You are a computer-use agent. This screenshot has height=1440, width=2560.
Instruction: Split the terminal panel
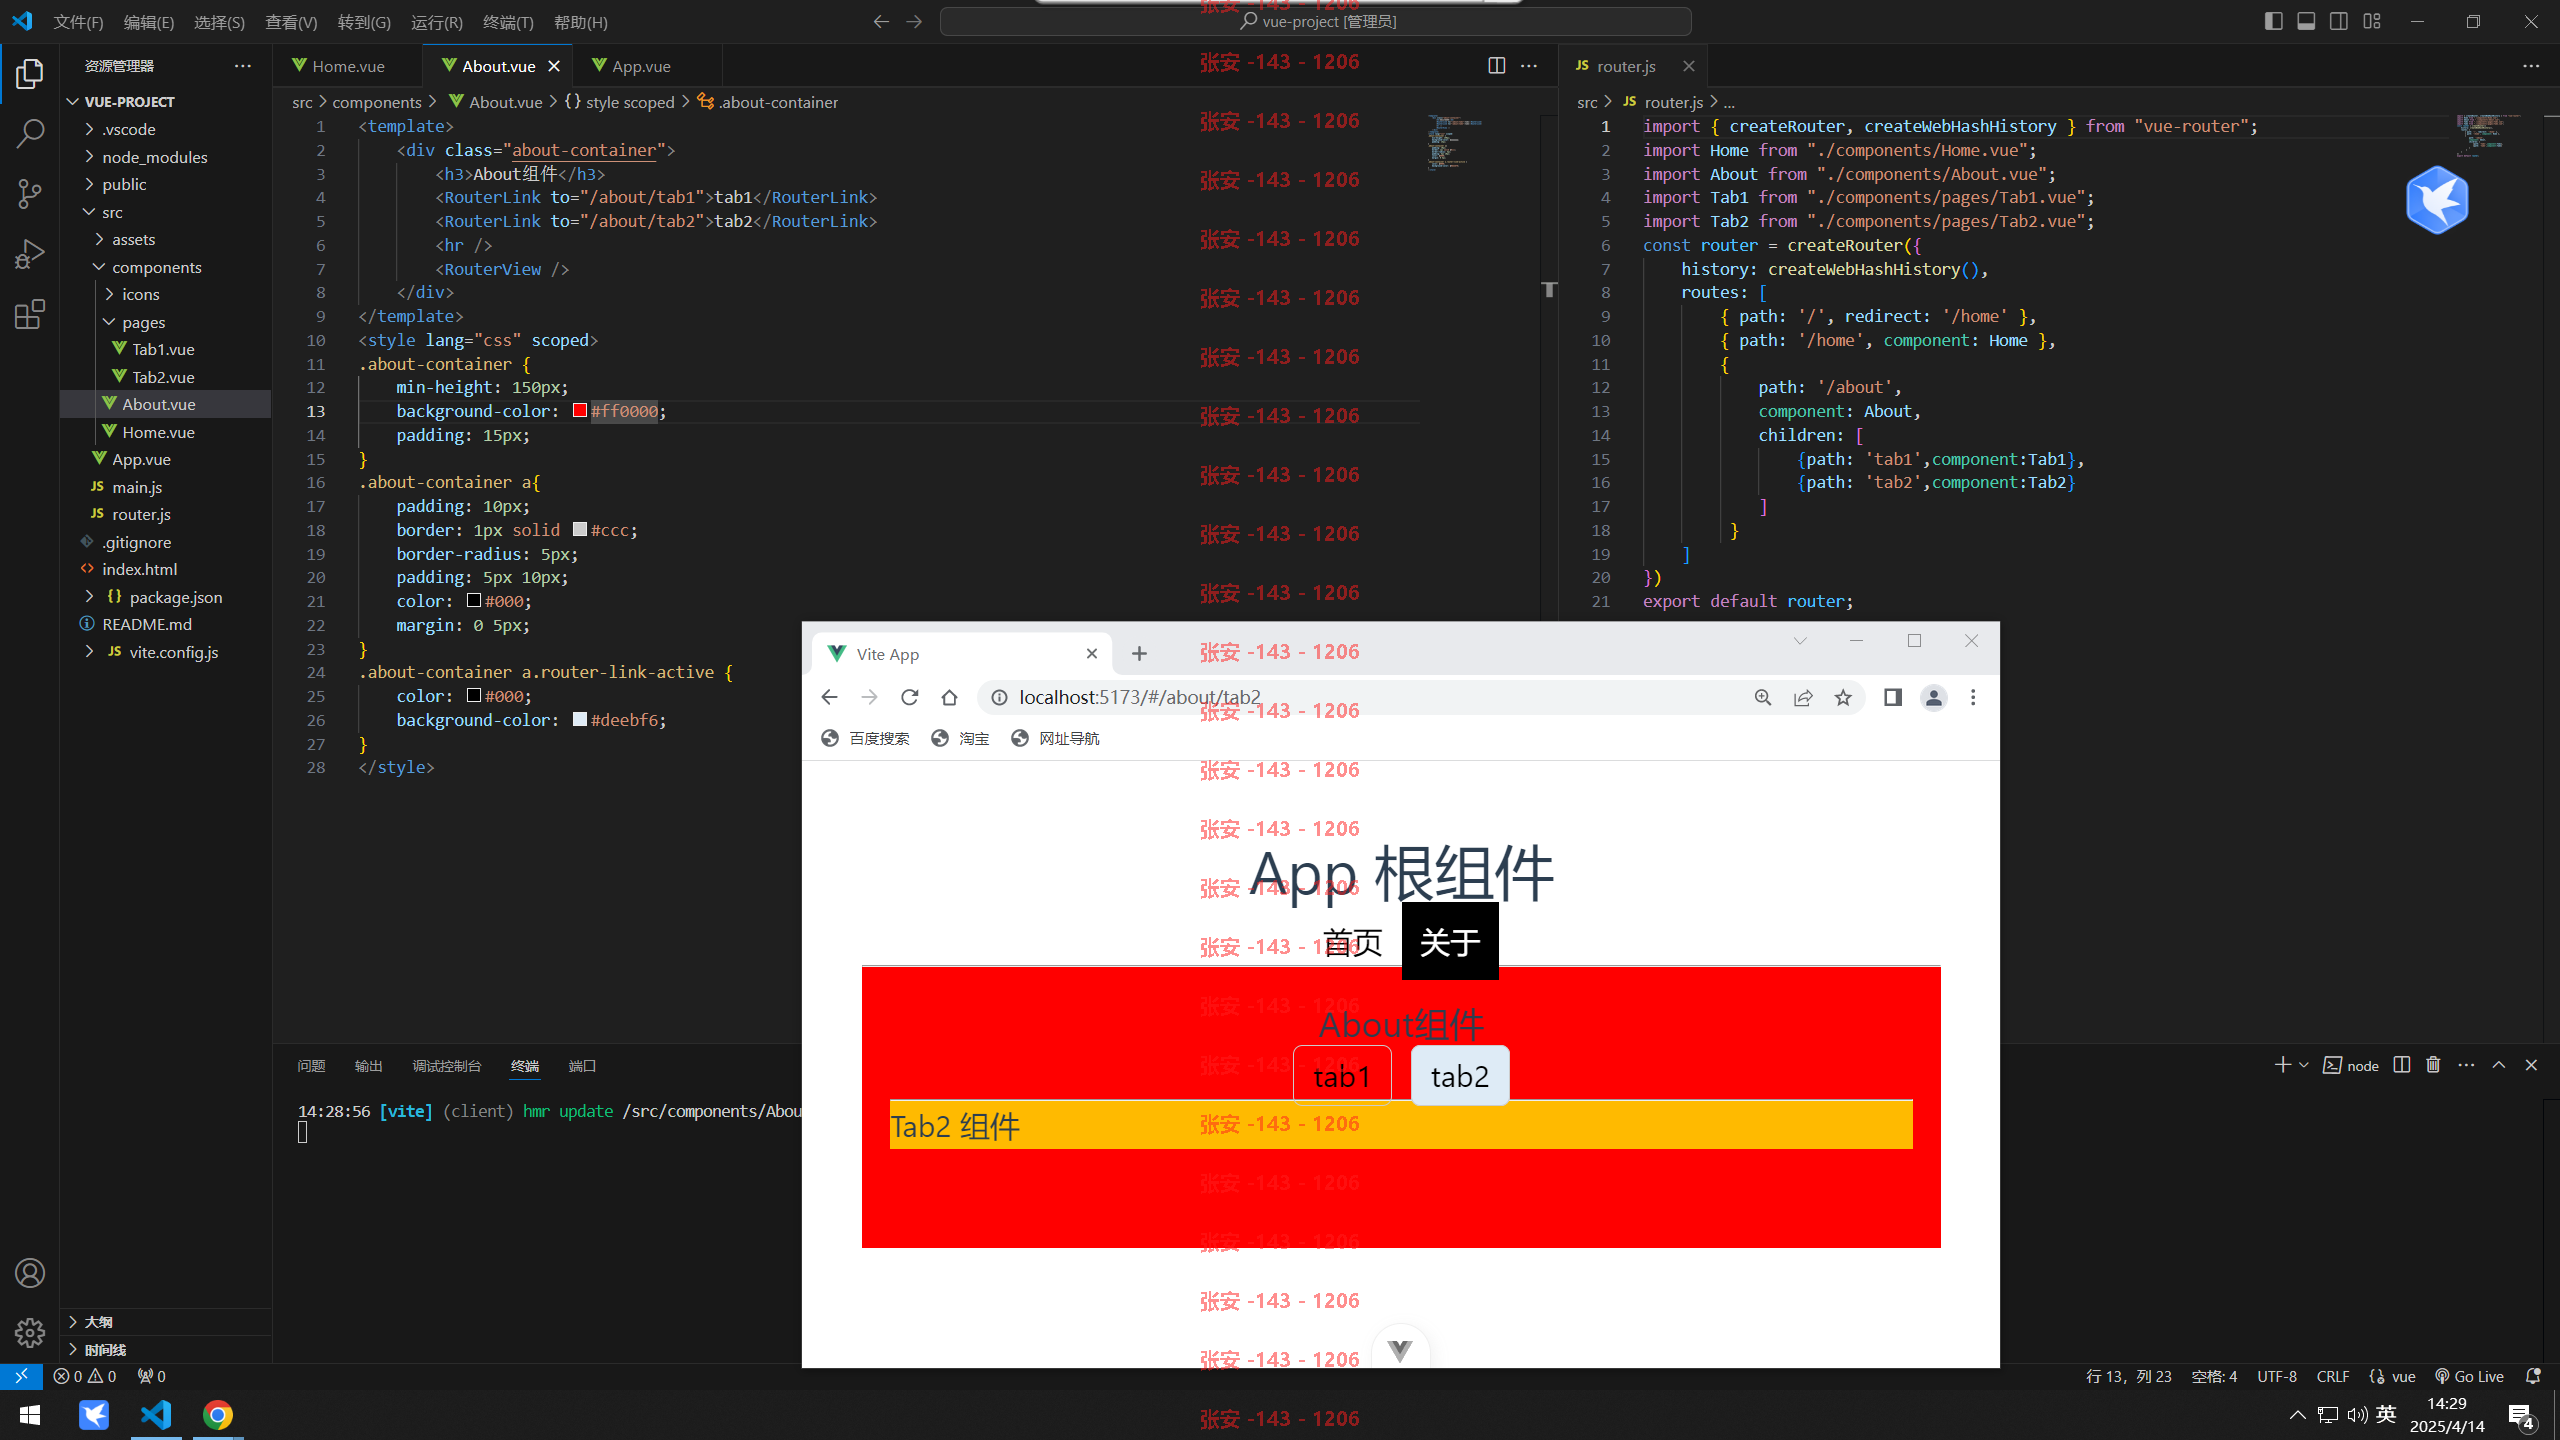pos(2402,1065)
